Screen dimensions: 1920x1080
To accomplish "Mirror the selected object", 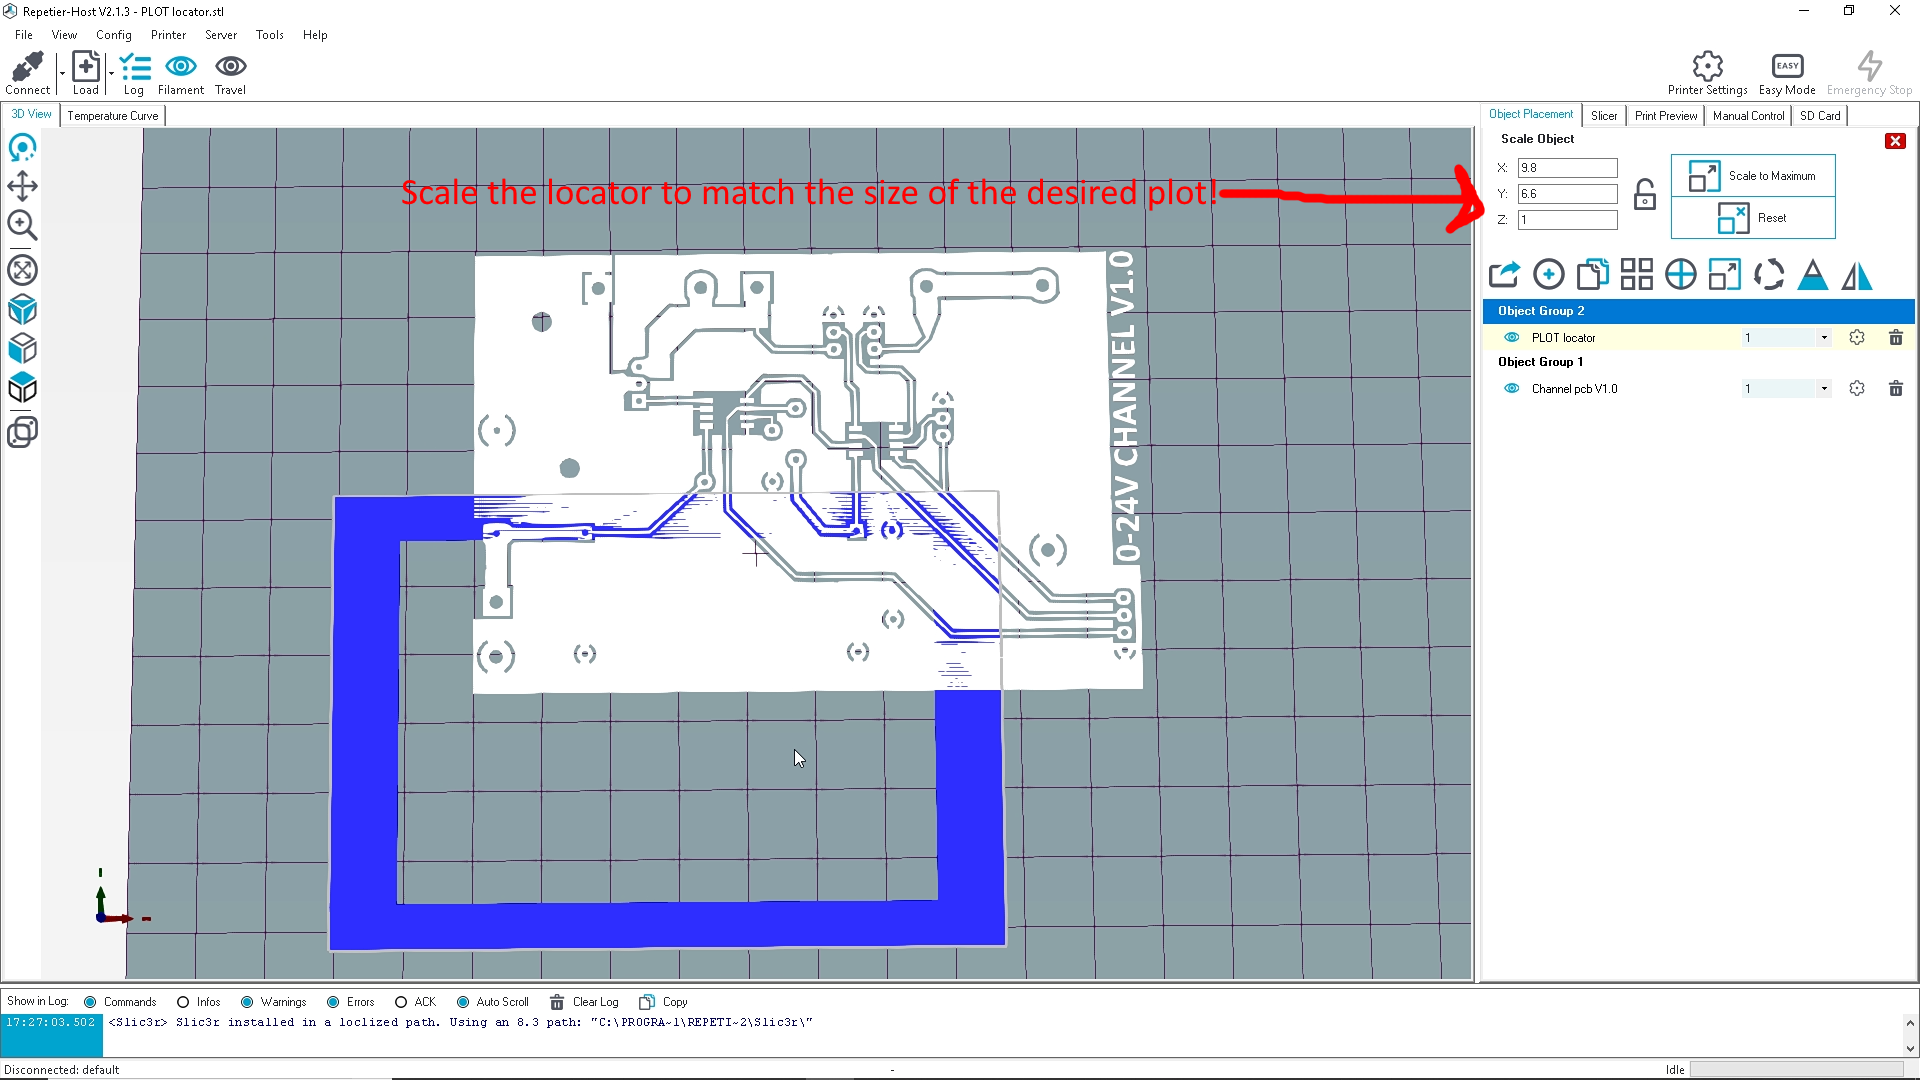I will pos(1856,275).
